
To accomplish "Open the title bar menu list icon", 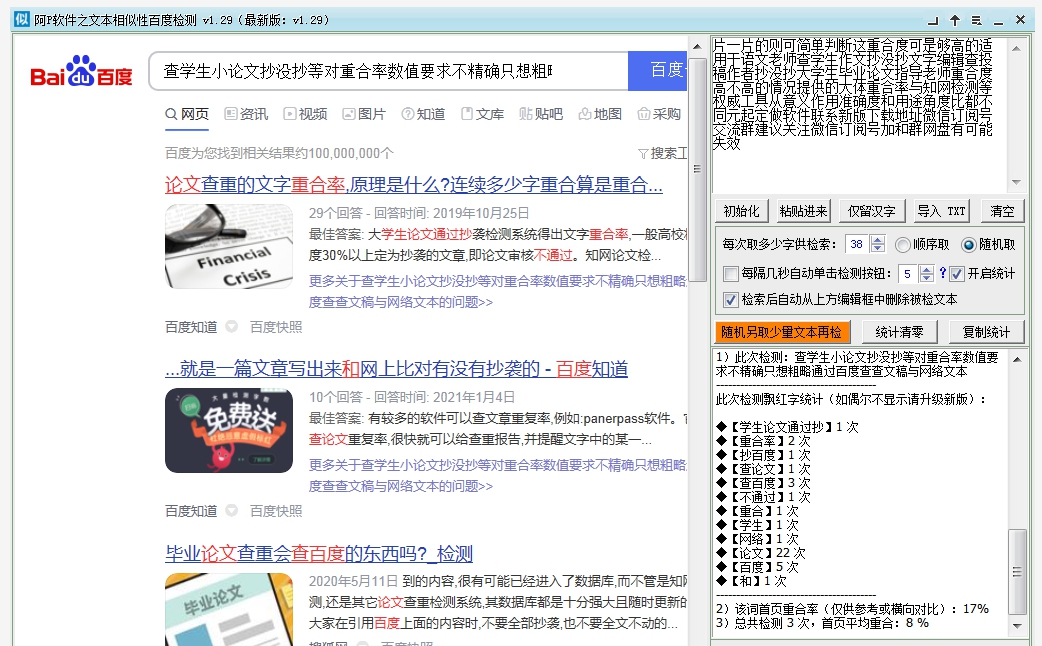I will (976, 21).
